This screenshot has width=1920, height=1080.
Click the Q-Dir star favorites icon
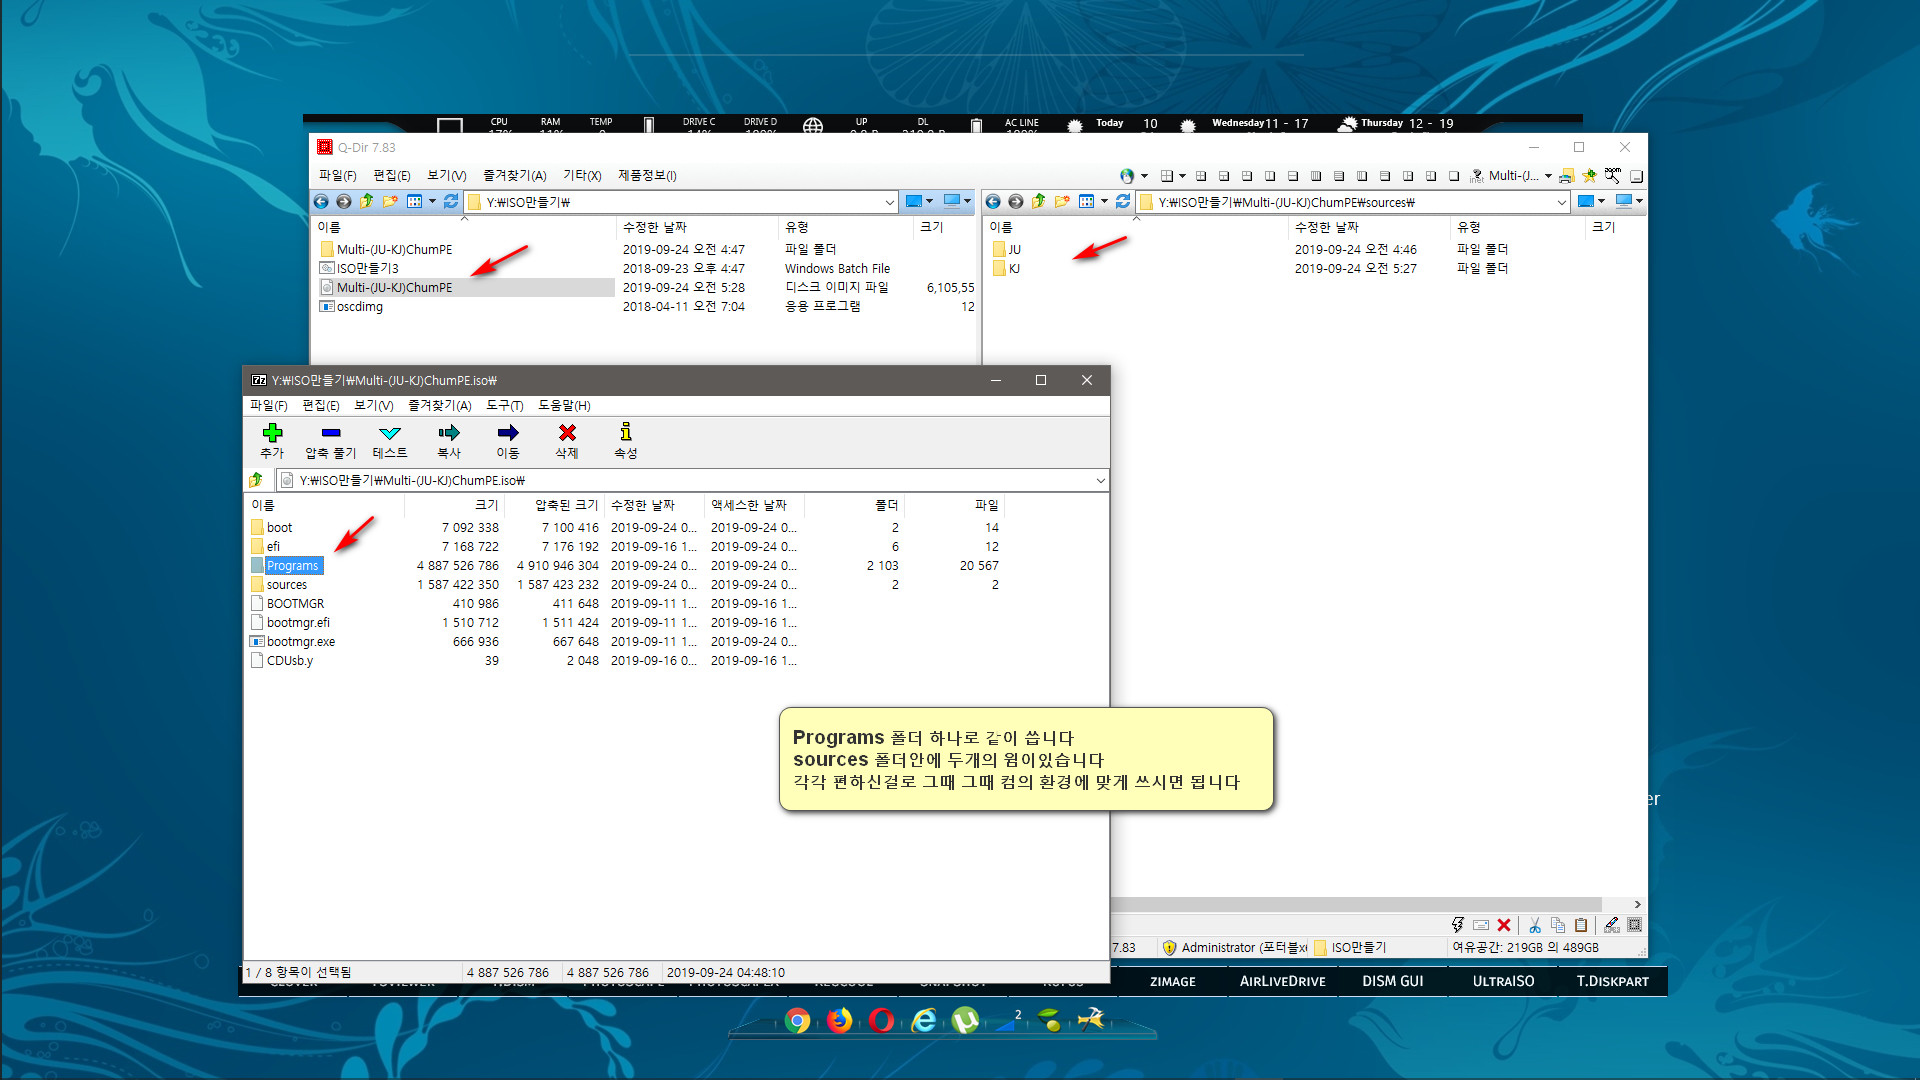pos(1589,176)
